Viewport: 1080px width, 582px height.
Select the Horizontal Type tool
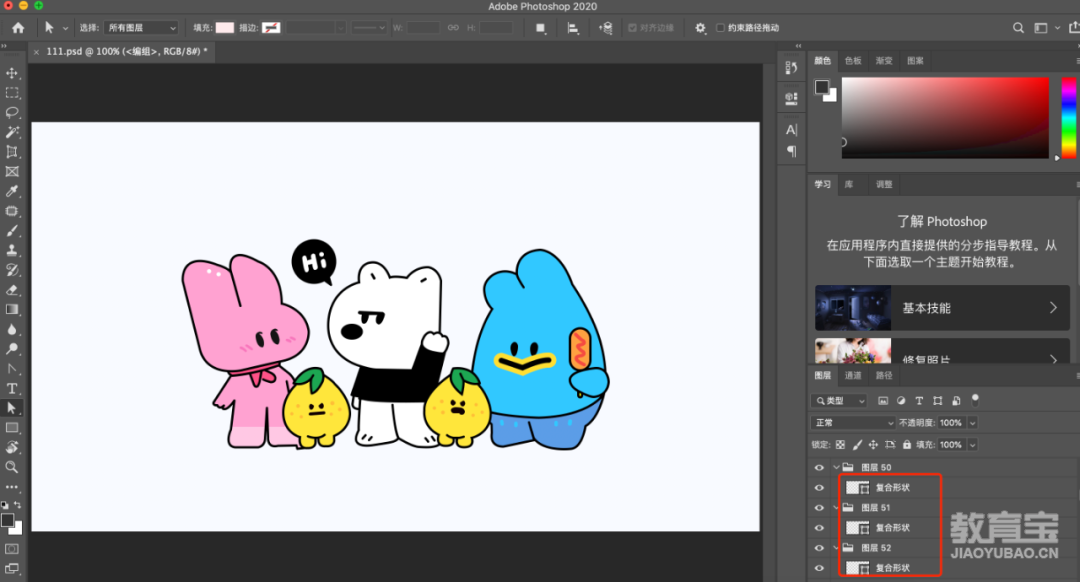click(12, 388)
